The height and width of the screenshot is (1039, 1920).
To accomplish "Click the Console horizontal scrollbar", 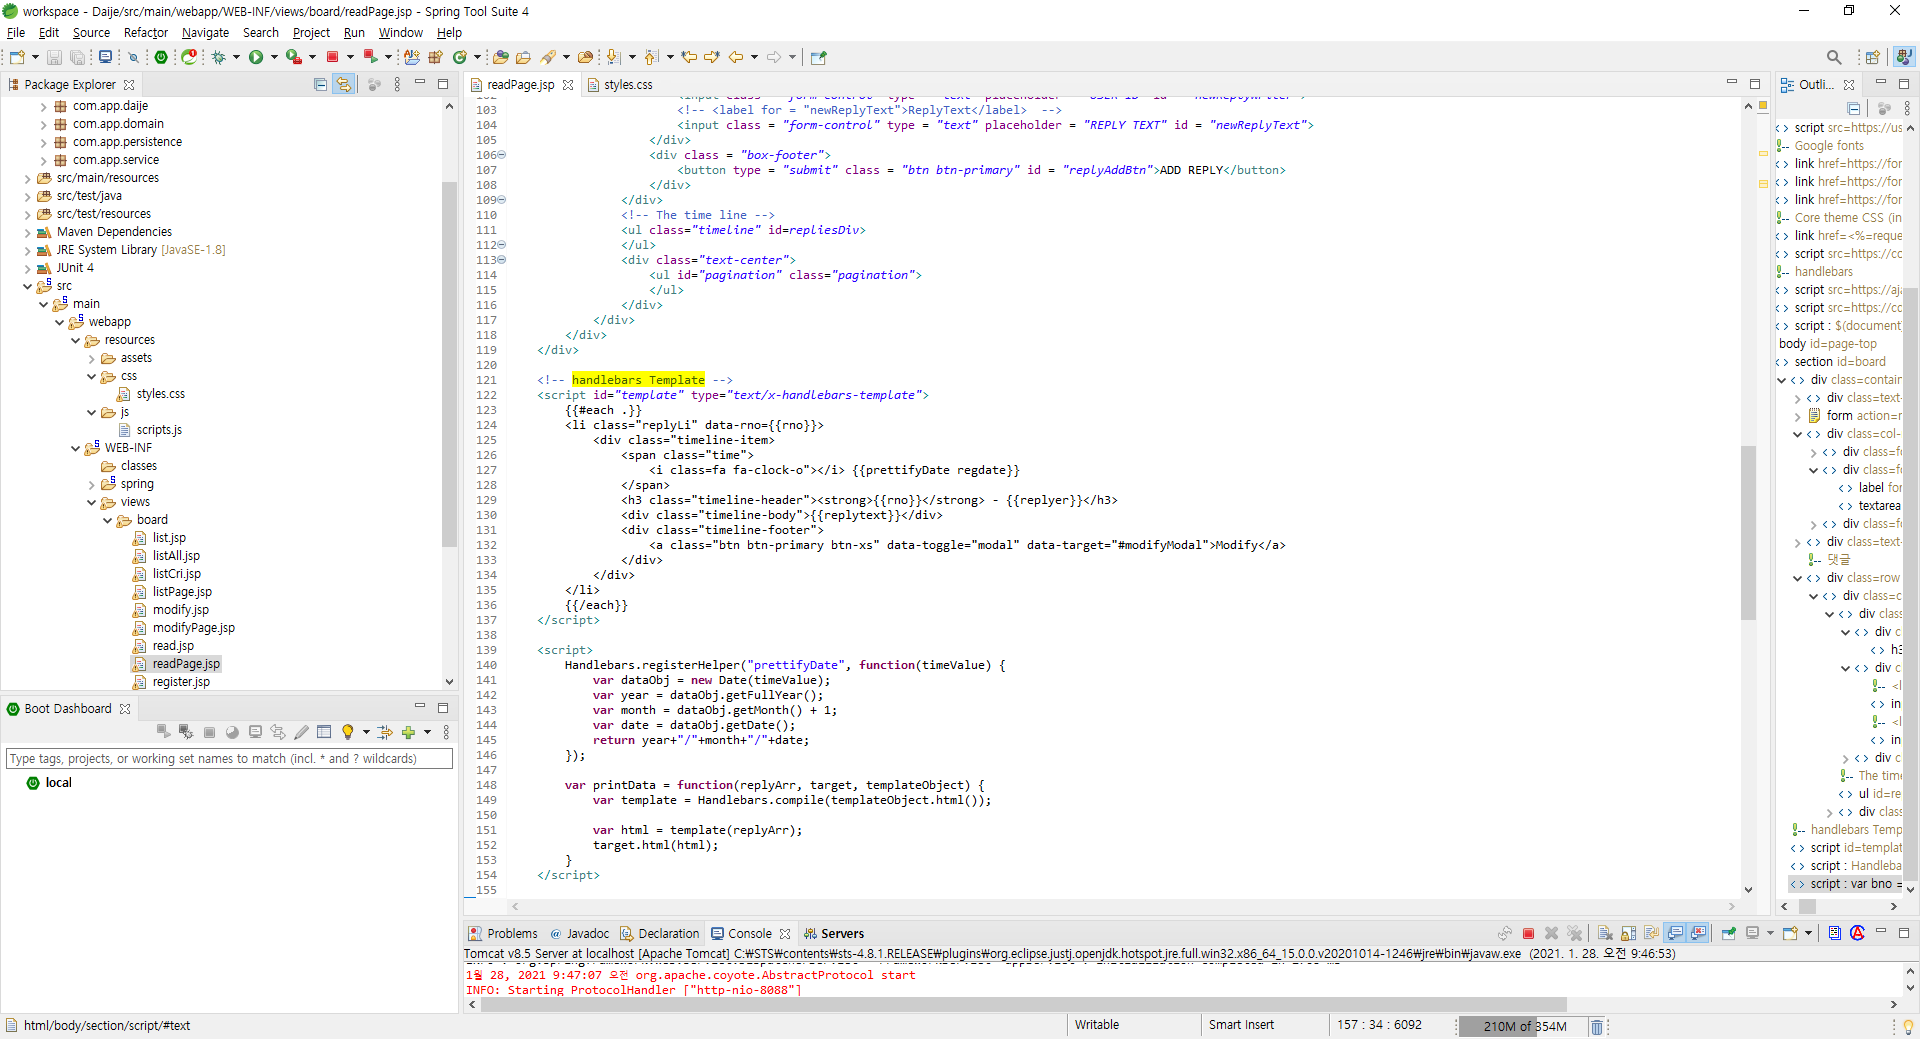I will click(1023, 1005).
